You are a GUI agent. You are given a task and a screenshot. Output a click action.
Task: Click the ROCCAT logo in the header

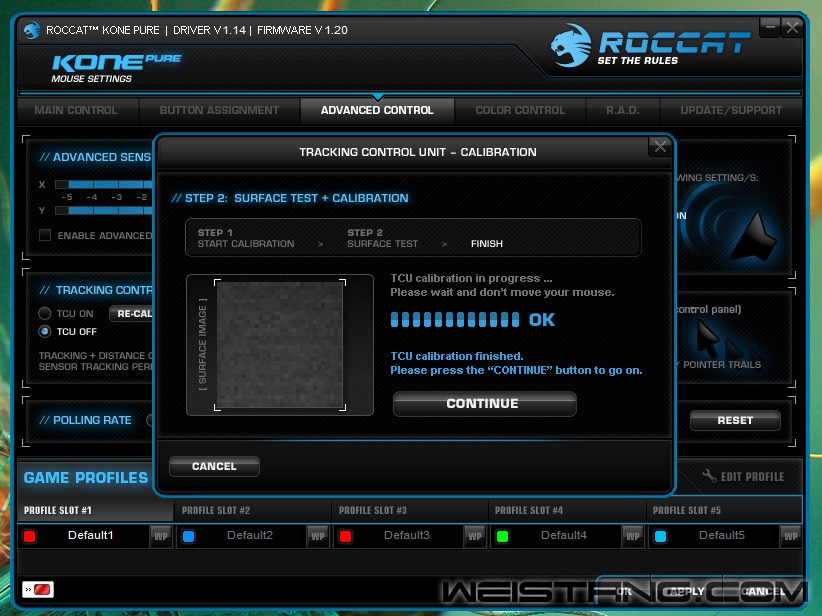(650, 46)
